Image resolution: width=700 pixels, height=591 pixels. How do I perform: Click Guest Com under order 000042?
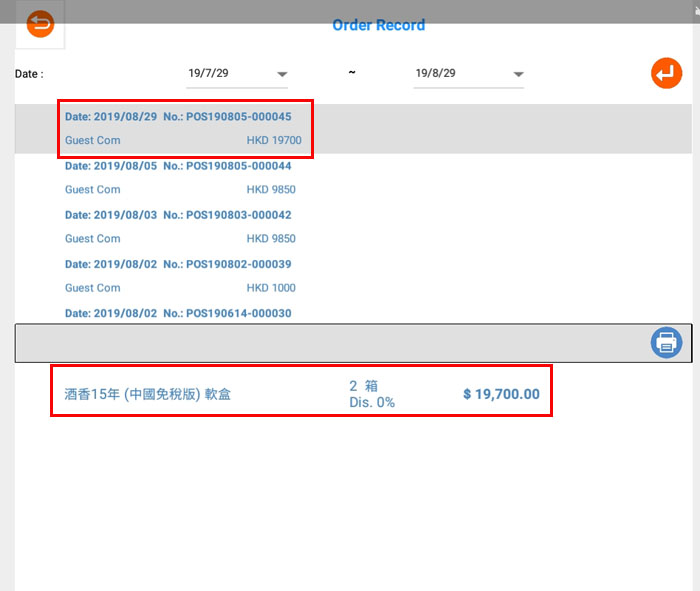93,239
